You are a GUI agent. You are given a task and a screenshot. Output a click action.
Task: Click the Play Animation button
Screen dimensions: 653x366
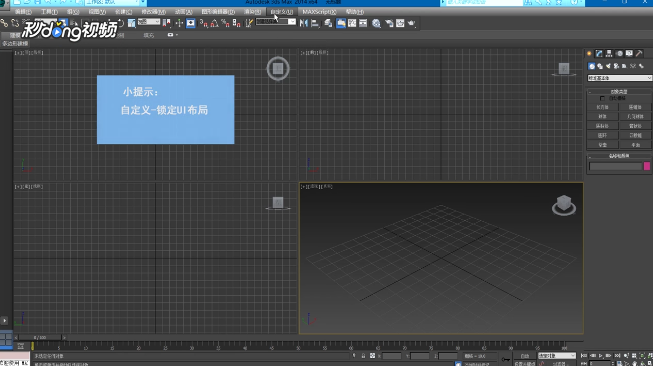pos(601,356)
